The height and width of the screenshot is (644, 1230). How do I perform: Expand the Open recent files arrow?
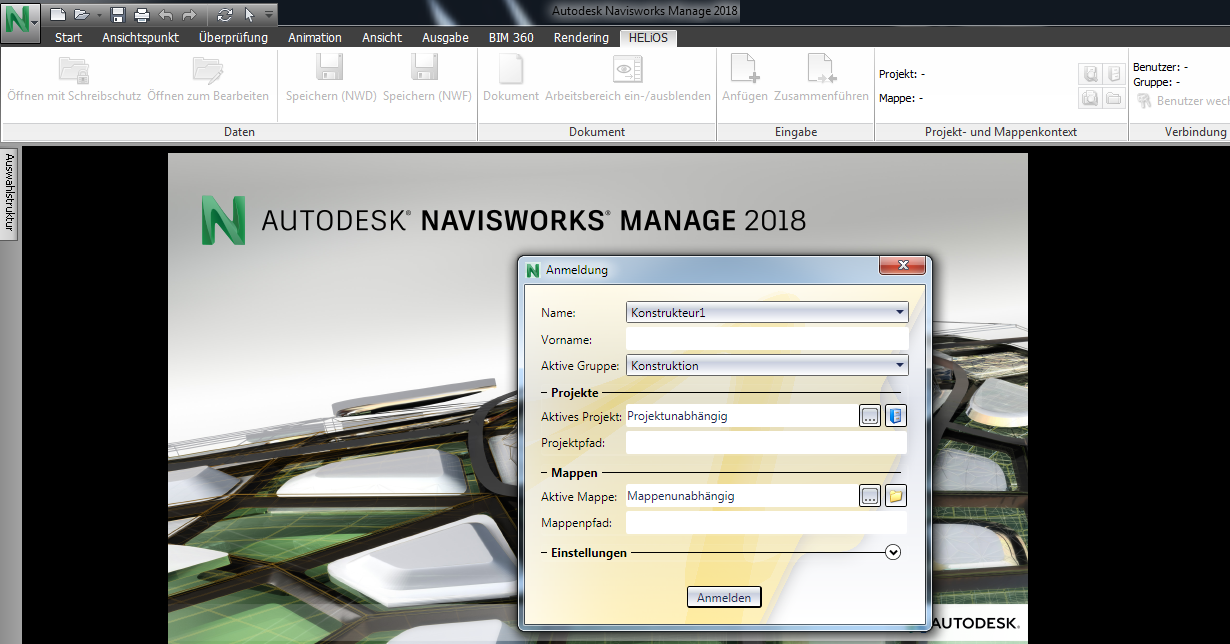click(x=99, y=15)
